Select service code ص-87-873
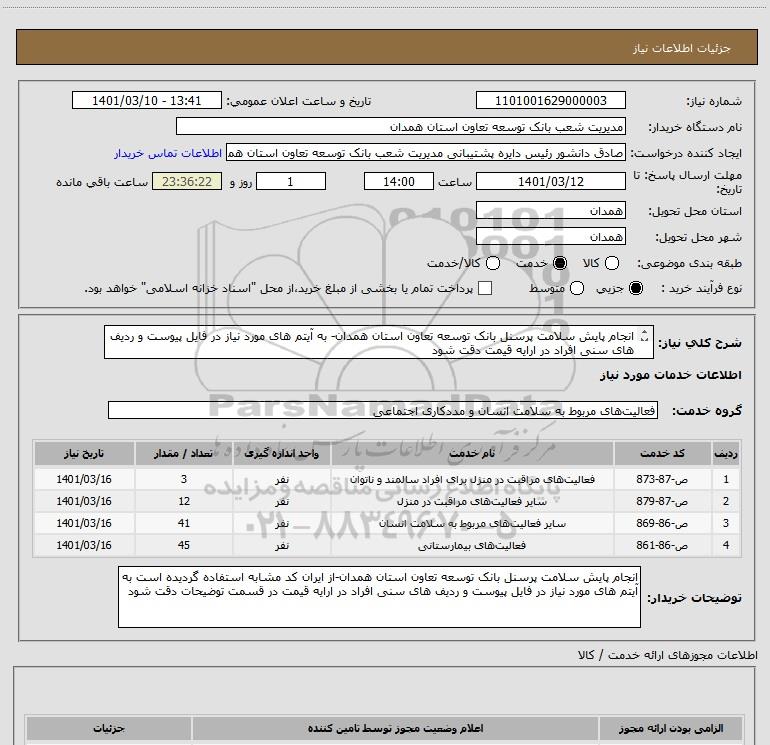The height and width of the screenshot is (745, 770). [662, 479]
